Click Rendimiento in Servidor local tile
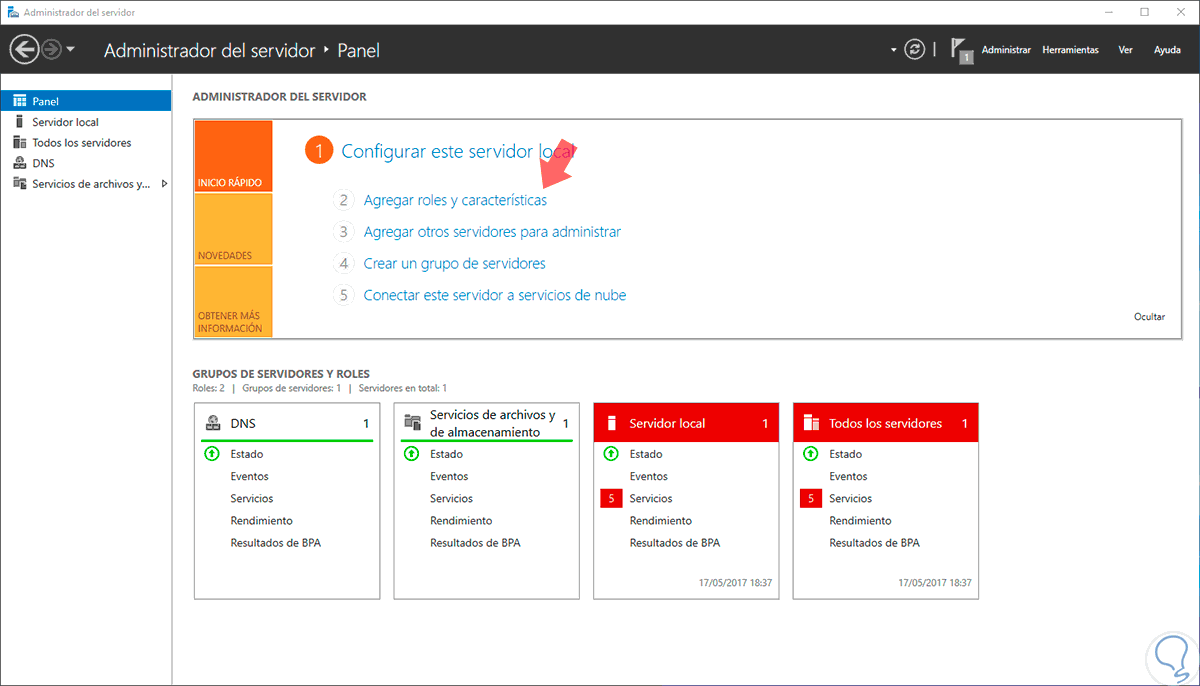The width and height of the screenshot is (1200, 686). click(x=660, y=520)
